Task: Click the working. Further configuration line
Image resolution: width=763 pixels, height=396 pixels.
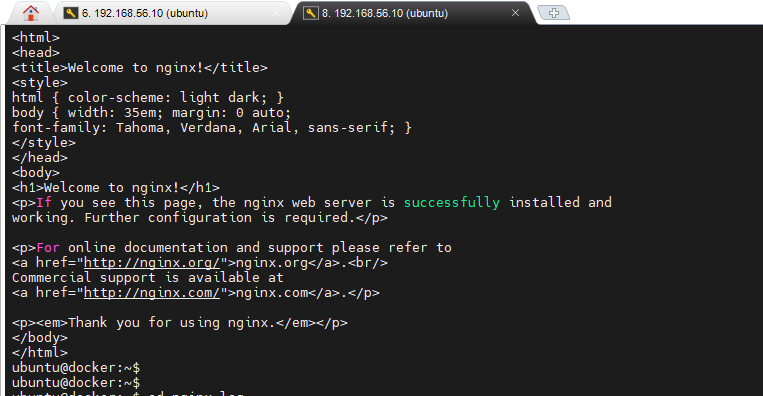Action: [x=200, y=218]
